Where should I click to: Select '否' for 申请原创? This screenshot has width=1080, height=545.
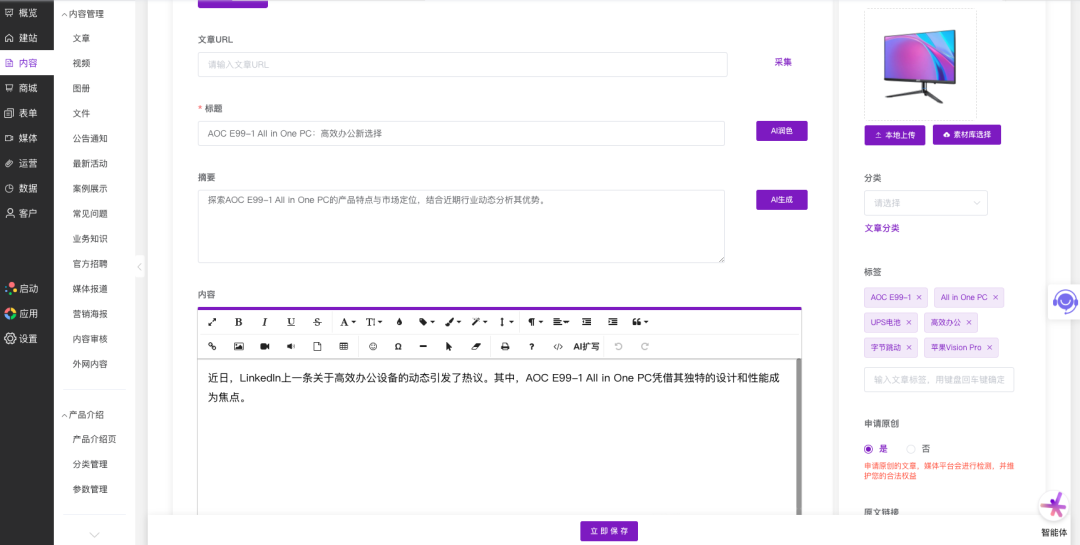pos(911,449)
